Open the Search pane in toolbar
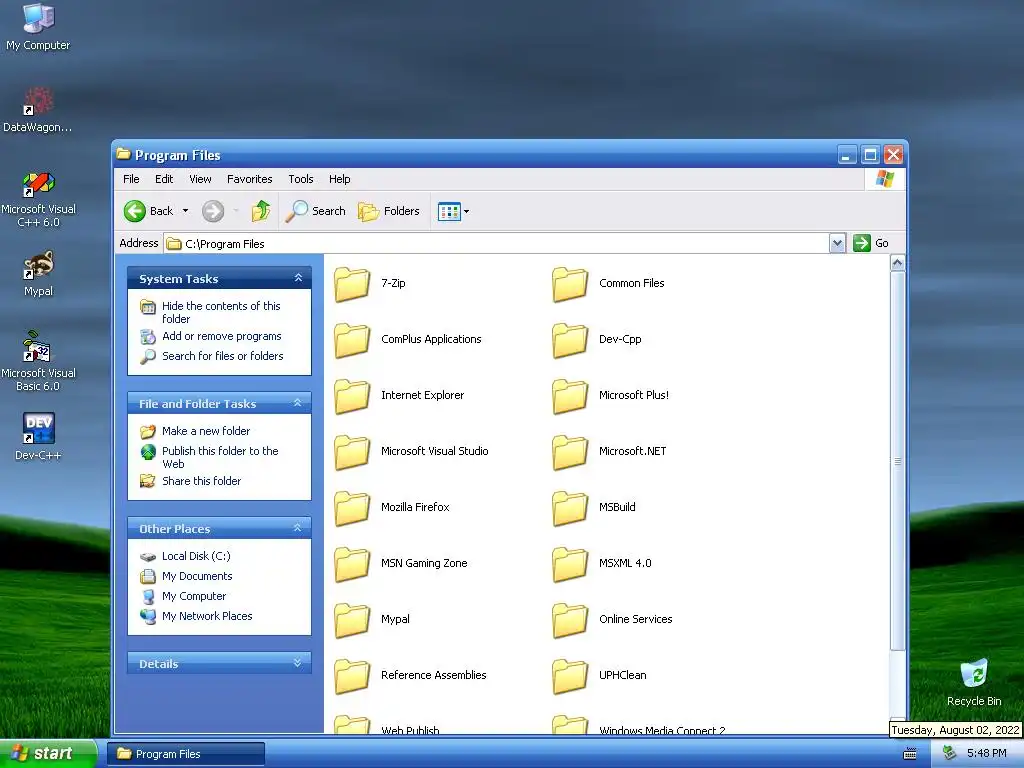Viewport: 1024px width, 768px height. click(x=315, y=211)
